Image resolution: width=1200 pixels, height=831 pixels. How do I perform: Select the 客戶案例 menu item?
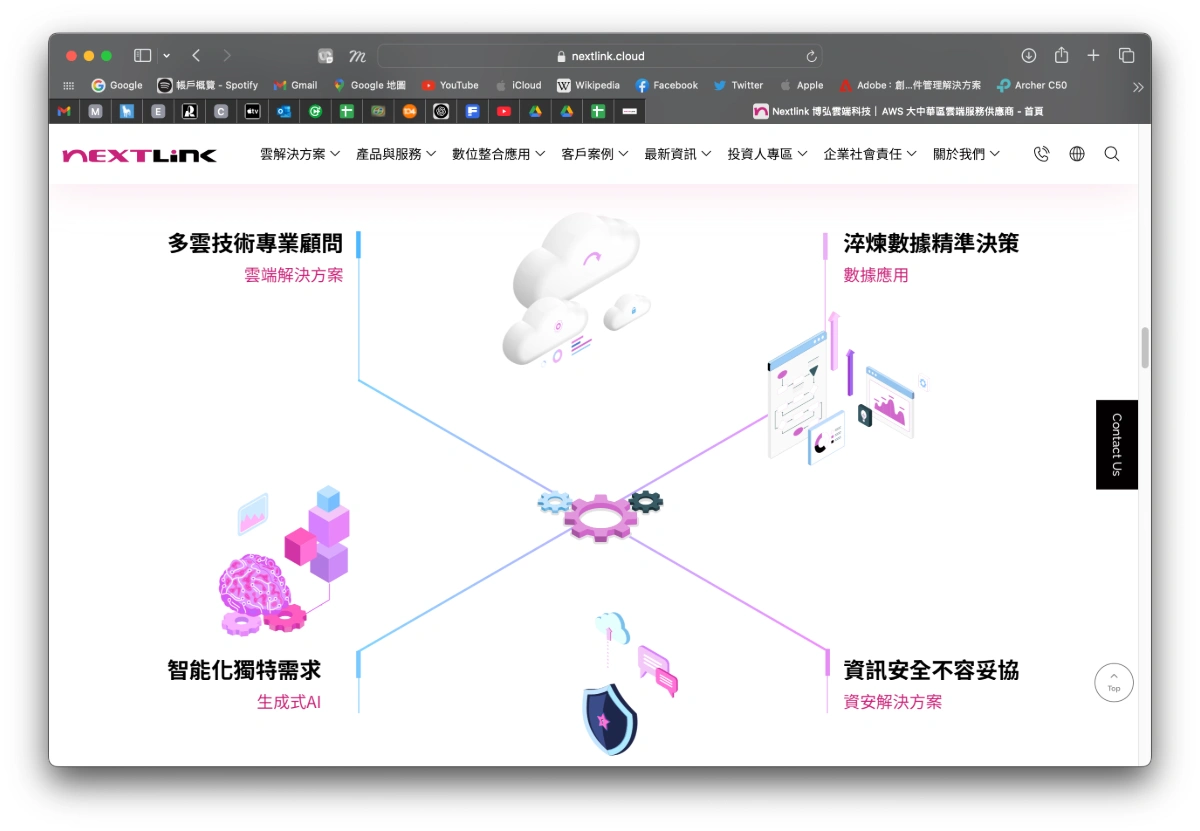[x=594, y=154]
